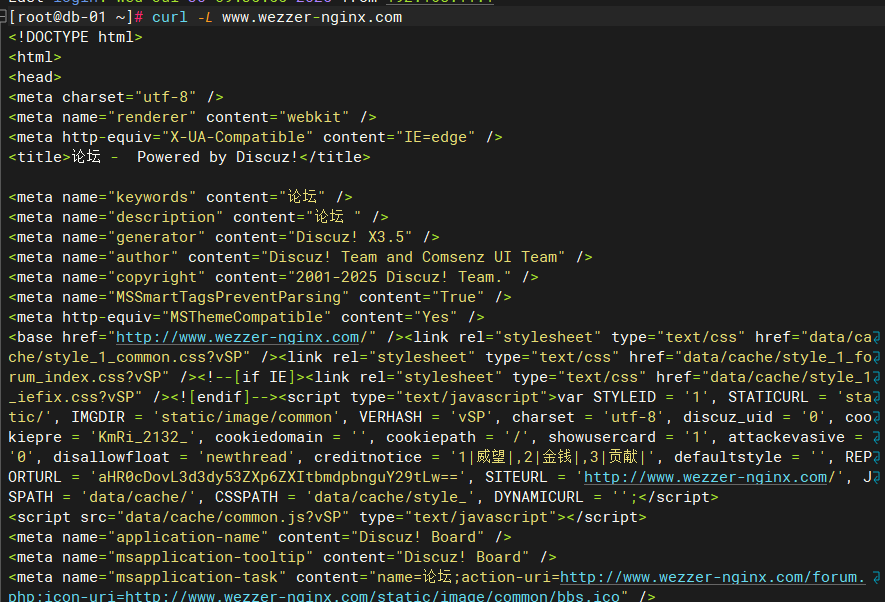The image size is (885, 602).
Task: Click the 'discuz_uid' variable name
Action: click(x=728, y=418)
